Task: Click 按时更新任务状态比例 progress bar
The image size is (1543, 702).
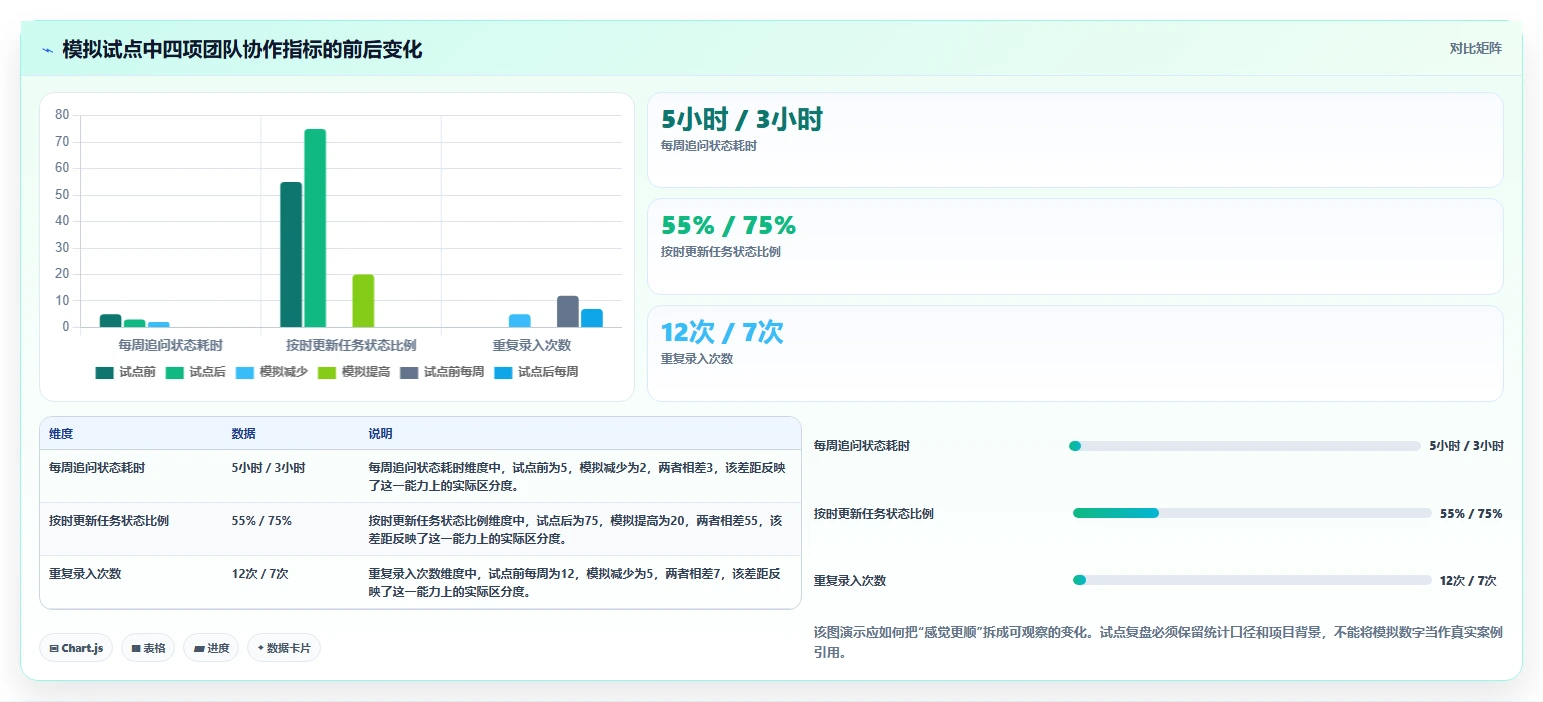Action: tap(1252, 513)
